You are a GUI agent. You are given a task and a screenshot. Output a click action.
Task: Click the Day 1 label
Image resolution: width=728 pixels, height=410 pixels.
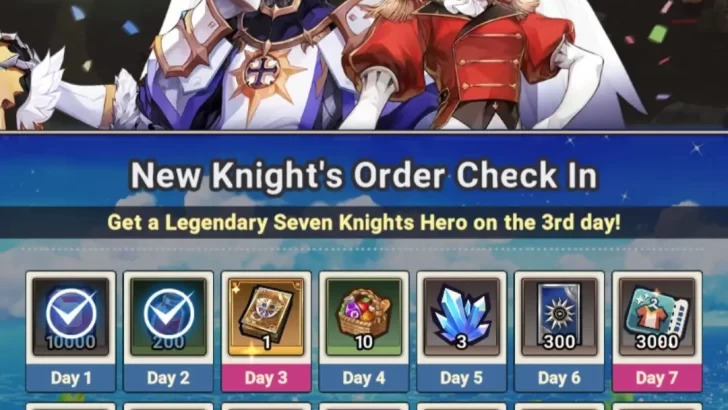tap(71, 378)
